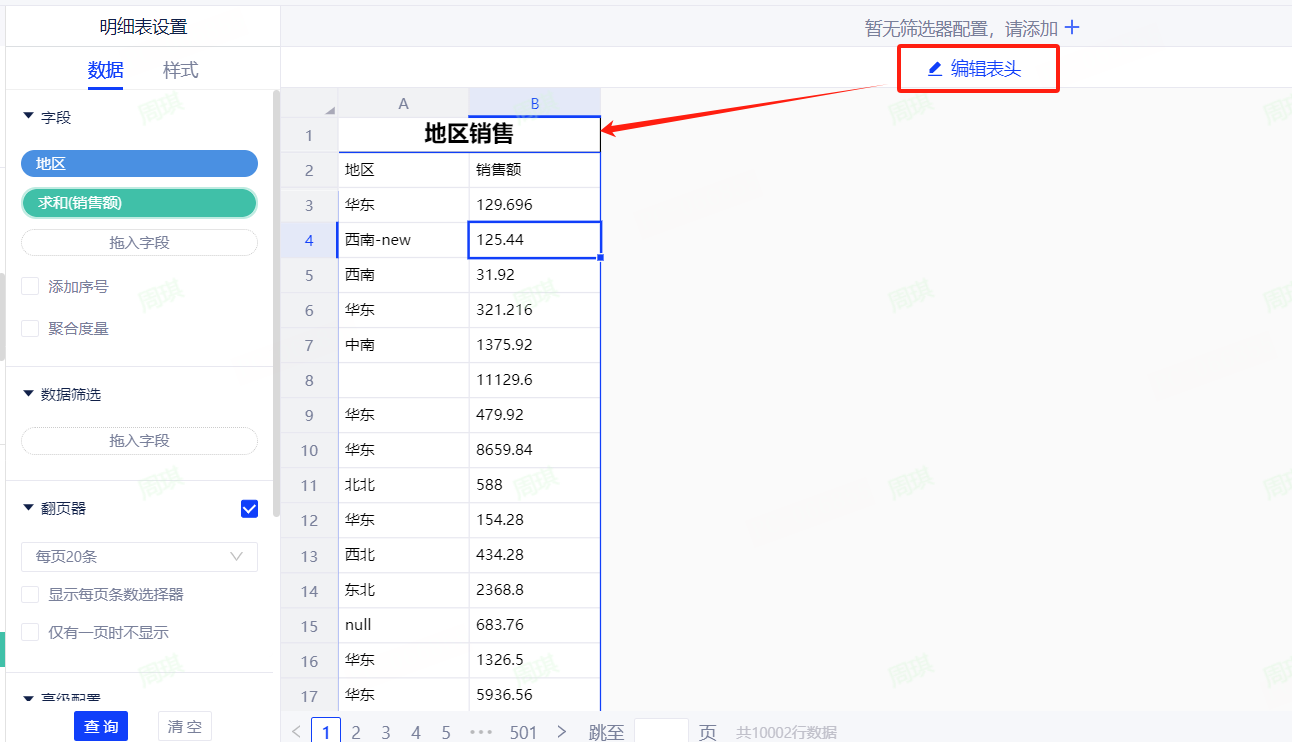Select column A header
The image size is (1292, 742).
[403, 103]
